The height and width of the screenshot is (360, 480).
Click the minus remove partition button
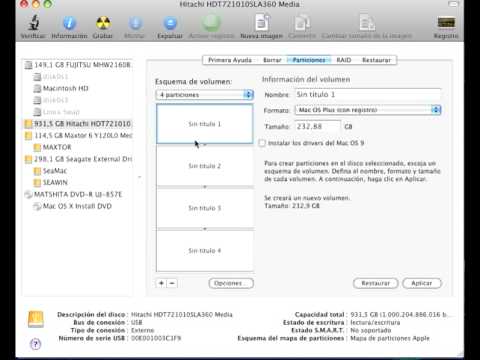coord(172,283)
